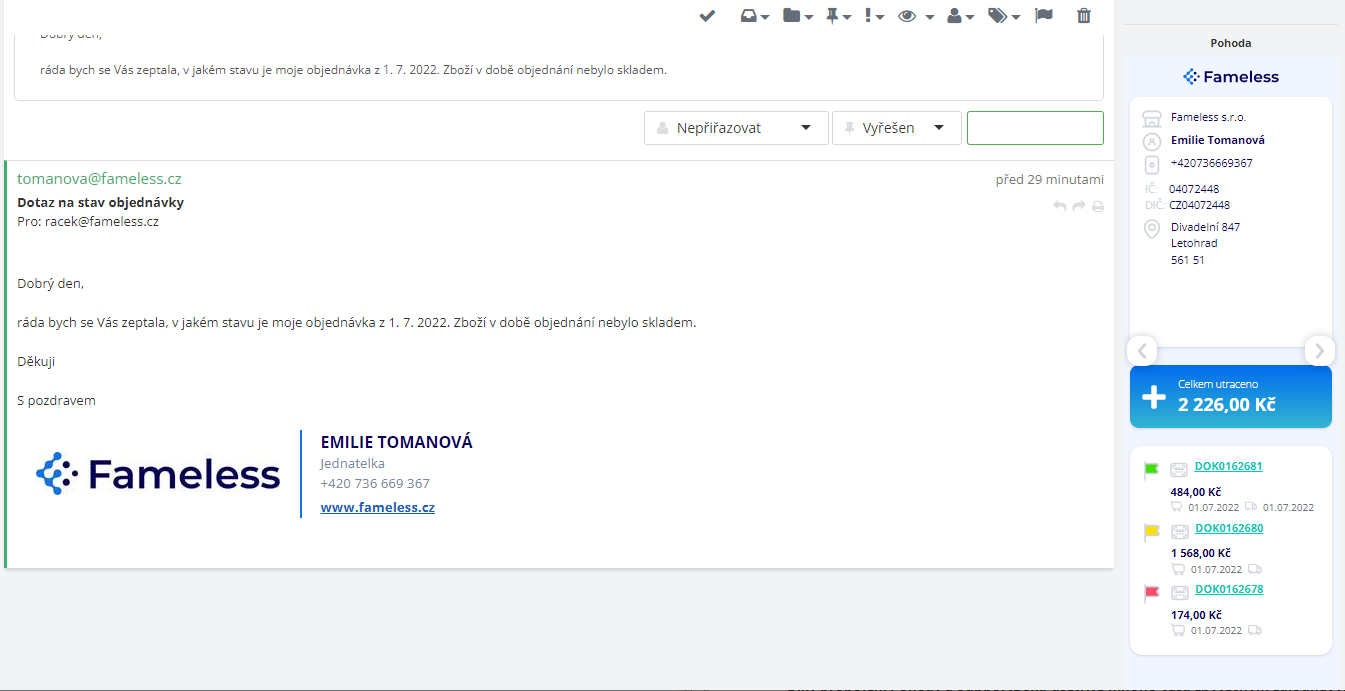Click green flag beside DOK0162681
This screenshot has width=1345, height=691.
point(1151,471)
